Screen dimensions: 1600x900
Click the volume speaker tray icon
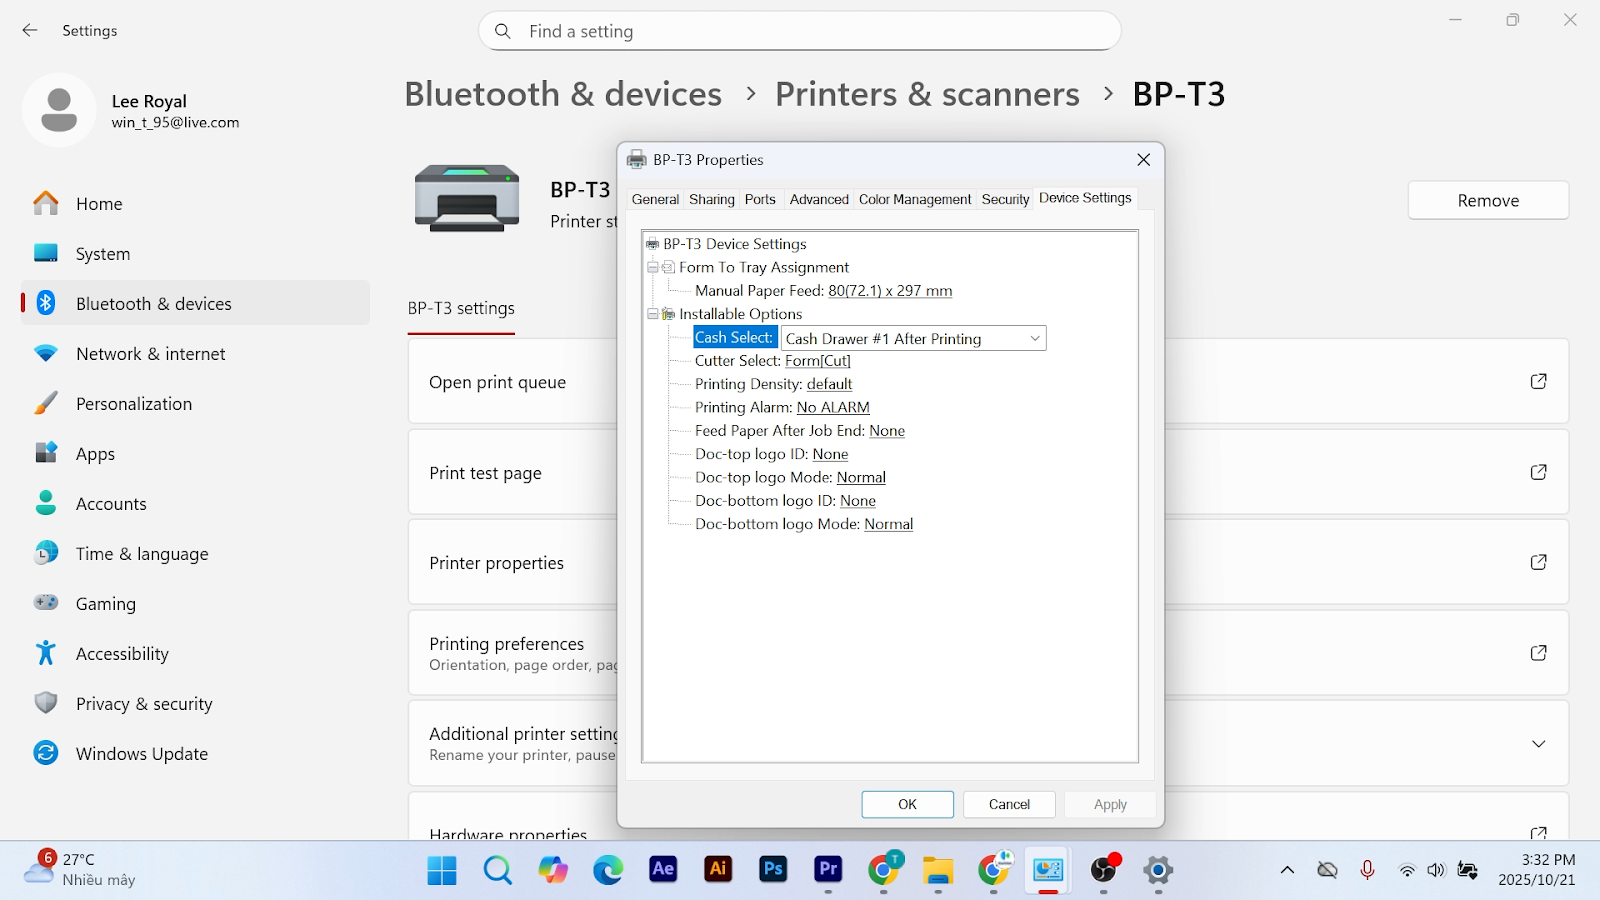pos(1436,870)
